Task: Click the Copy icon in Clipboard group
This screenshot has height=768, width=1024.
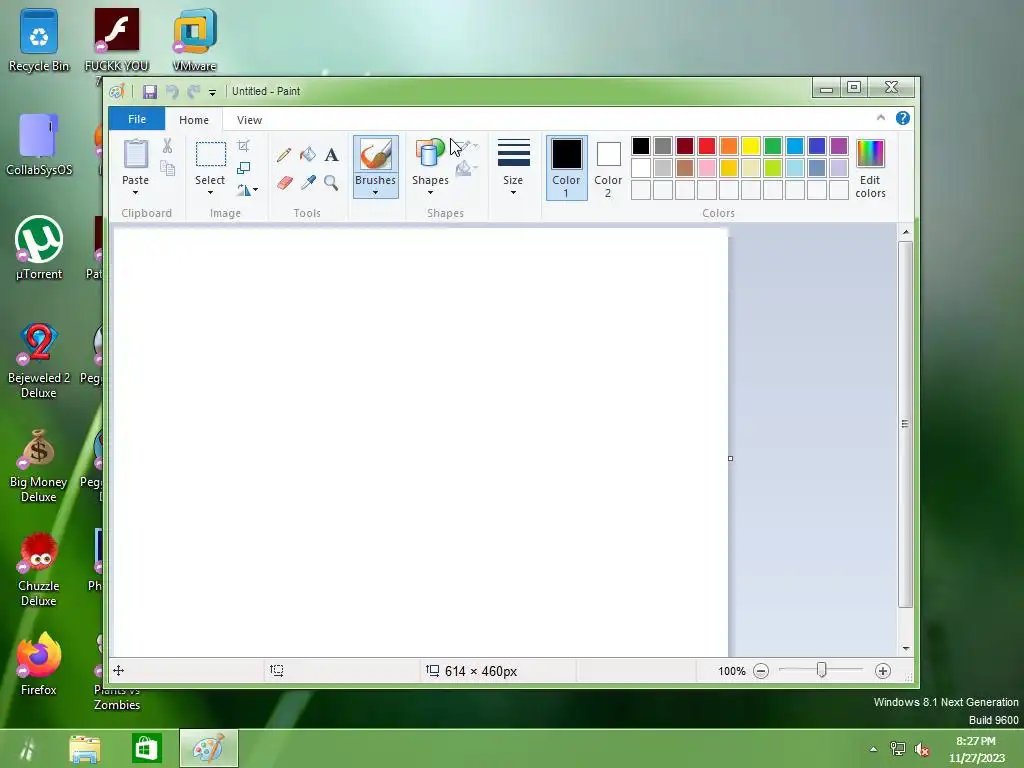Action: coord(168,168)
